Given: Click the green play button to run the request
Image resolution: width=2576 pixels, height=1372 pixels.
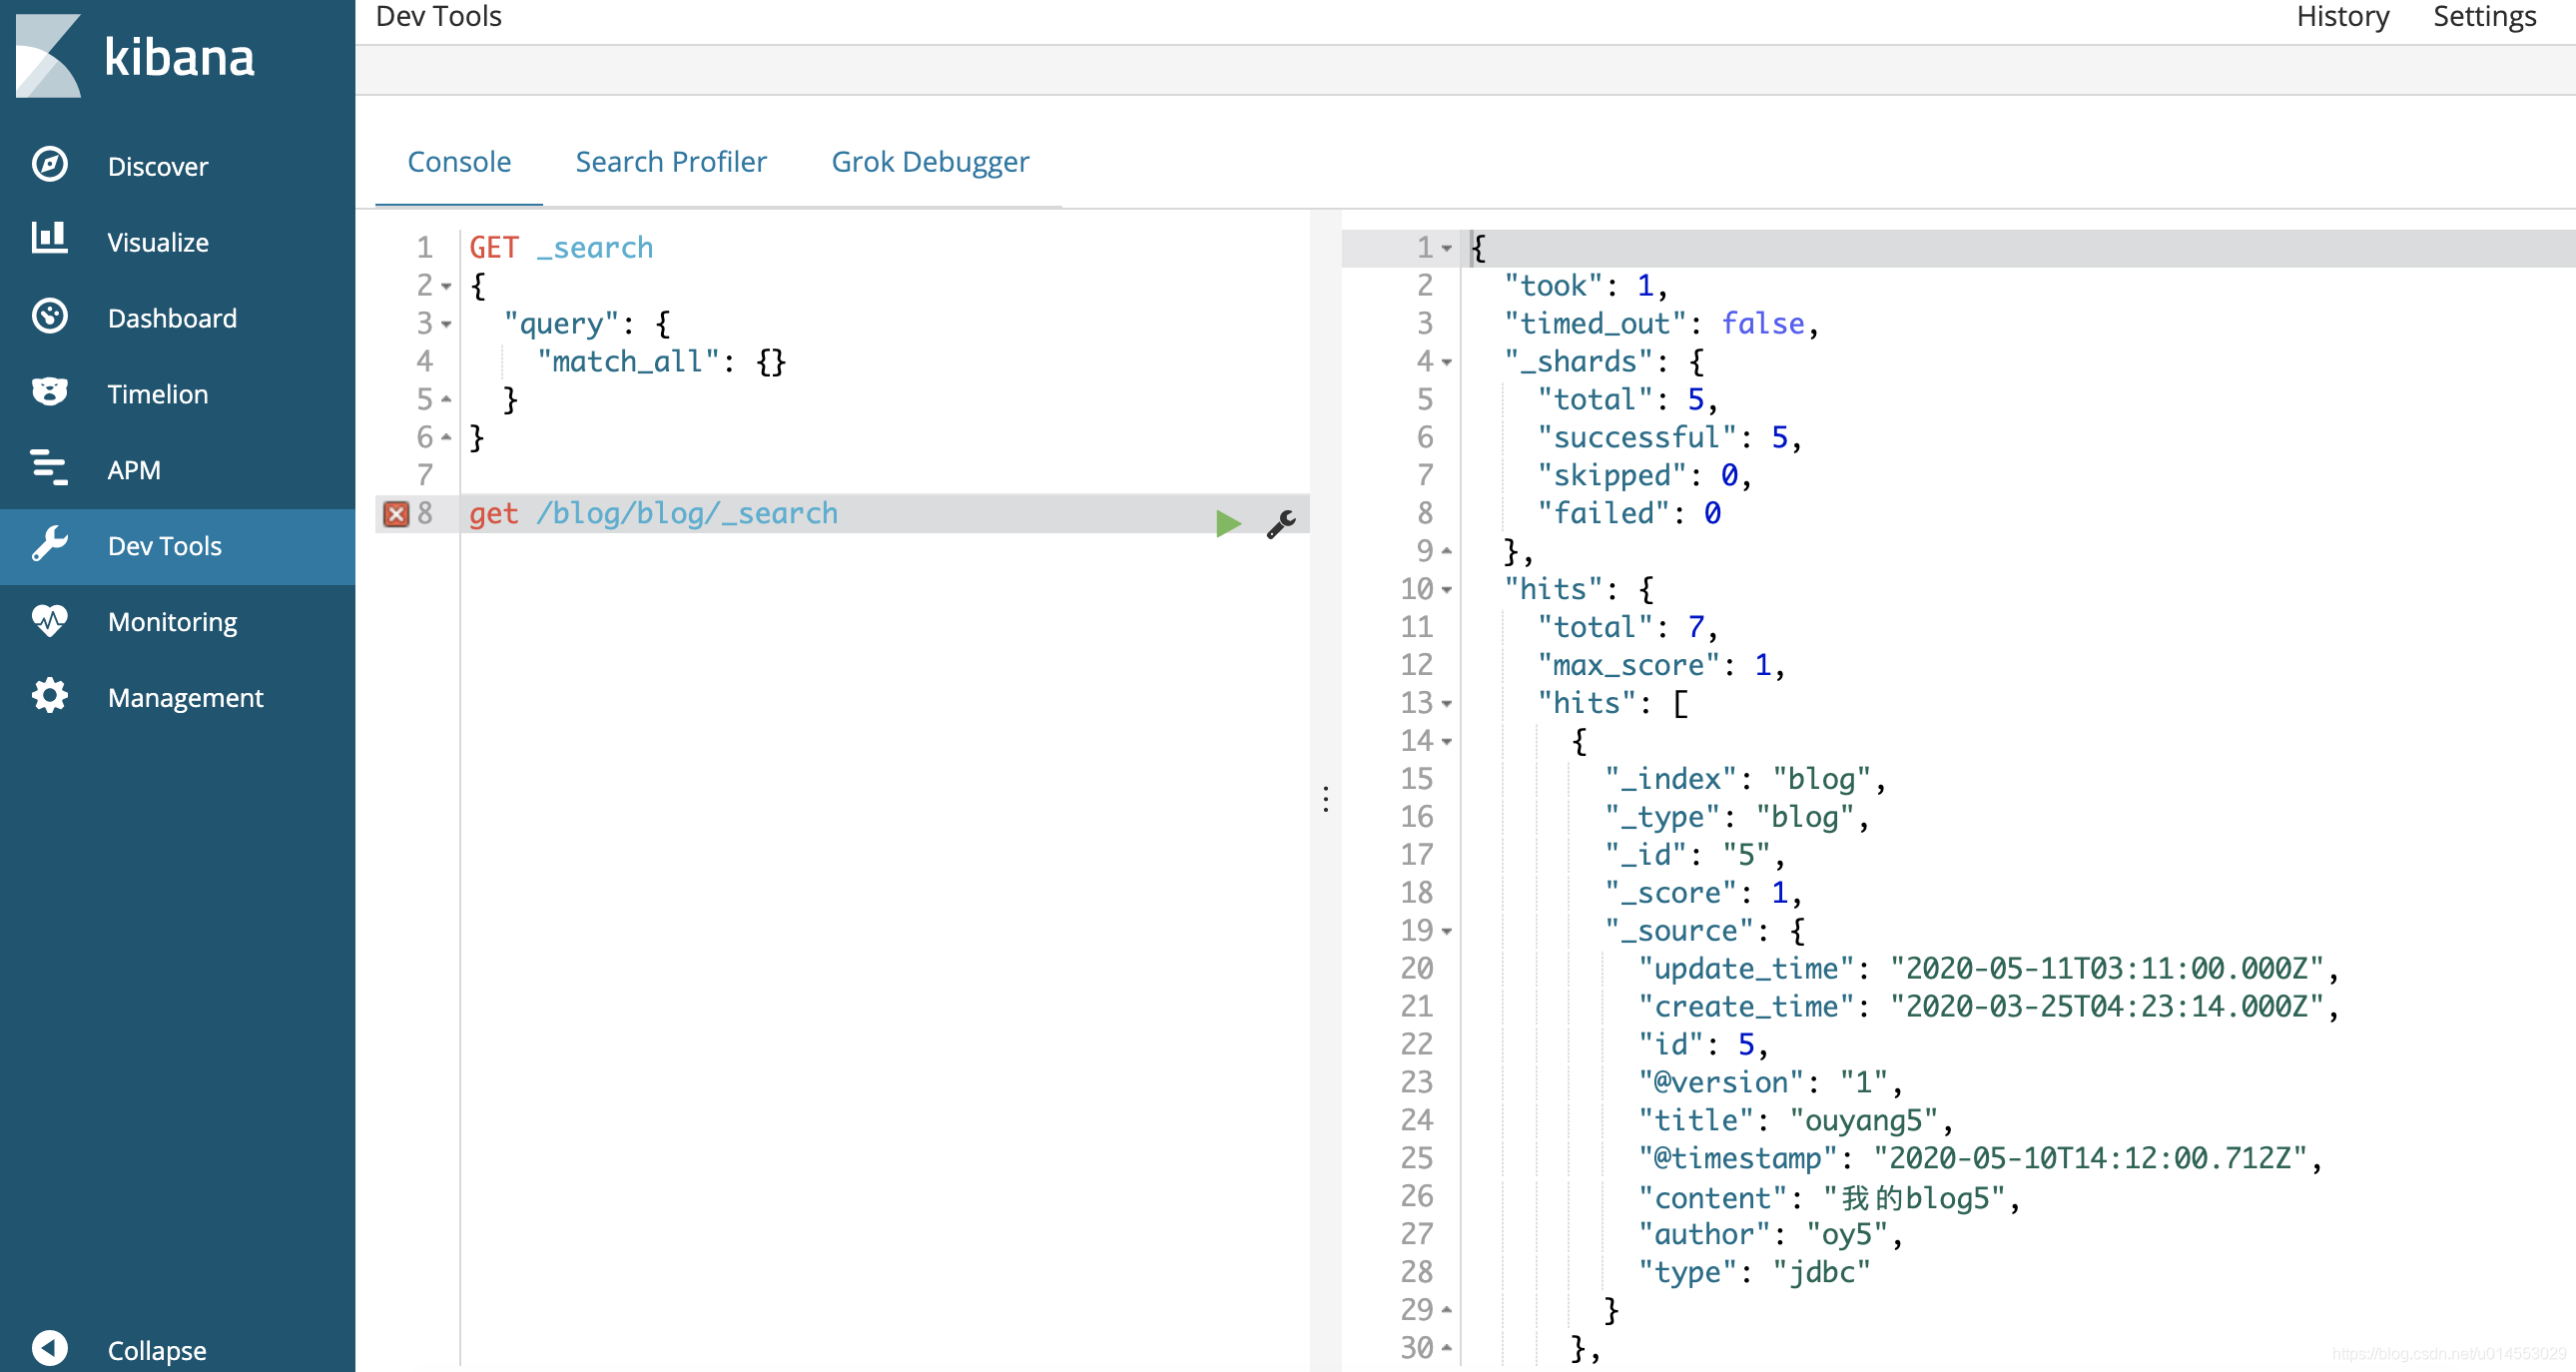Looking at the screenshot, I should [x=1228, y=523].
